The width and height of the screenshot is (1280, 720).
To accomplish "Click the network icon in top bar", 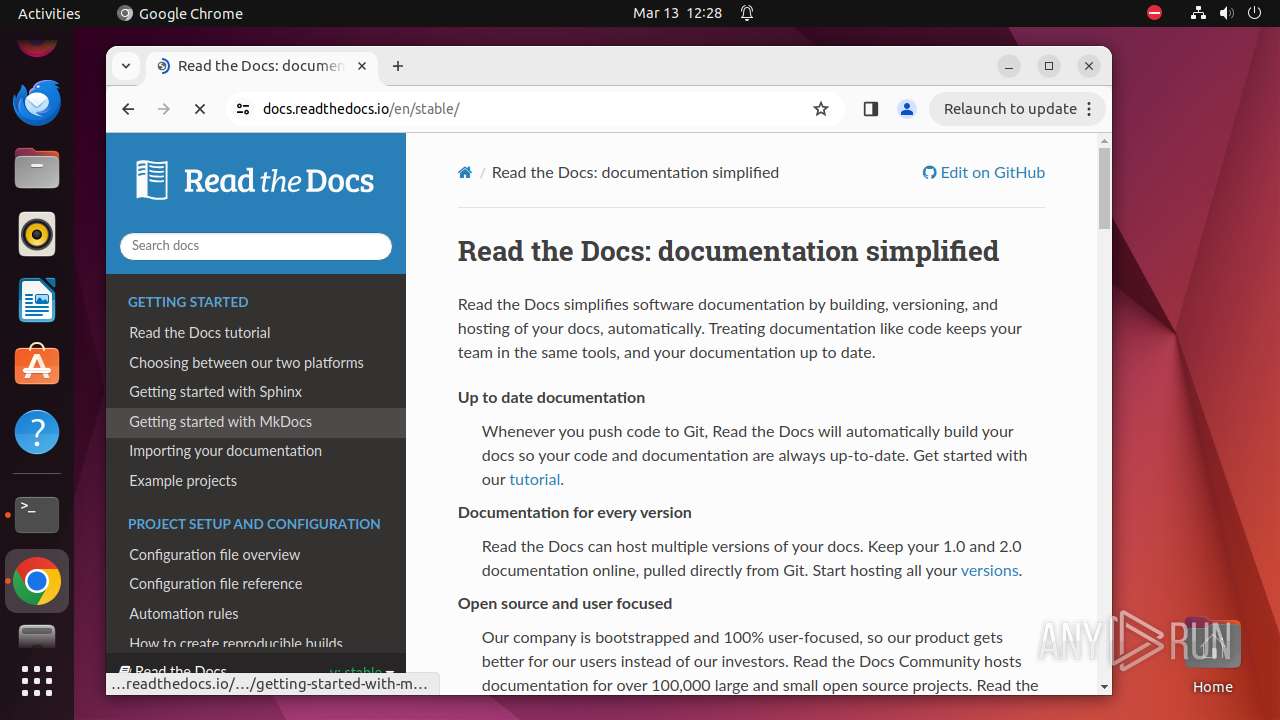I will pyautogui.click(x=1198, y=13).
